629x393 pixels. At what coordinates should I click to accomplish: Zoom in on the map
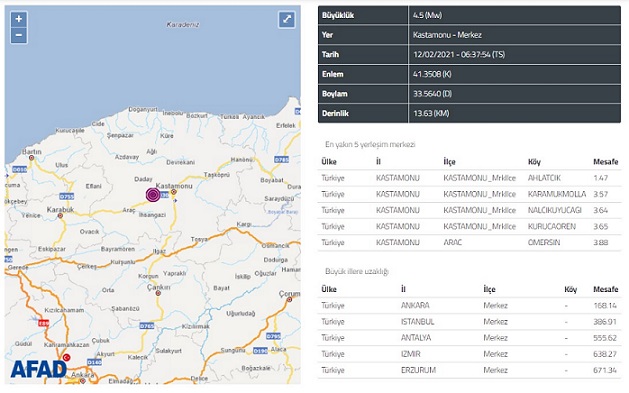click(x=19, y=19)
